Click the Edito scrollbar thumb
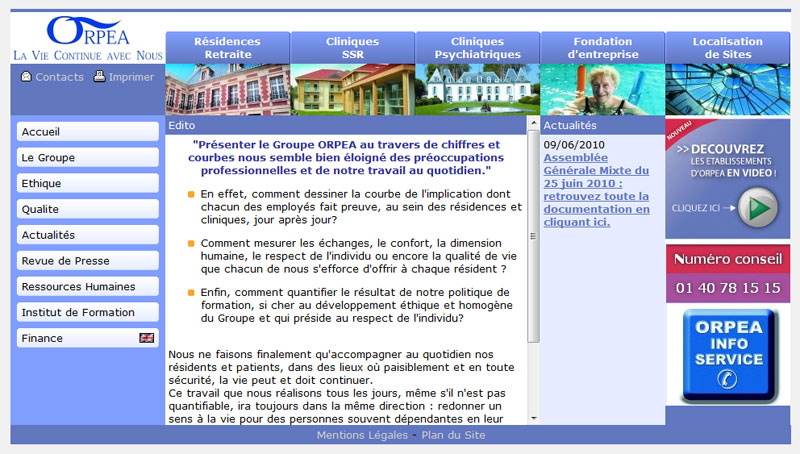Screen dimensions: 800x454 tap(534, 236)
